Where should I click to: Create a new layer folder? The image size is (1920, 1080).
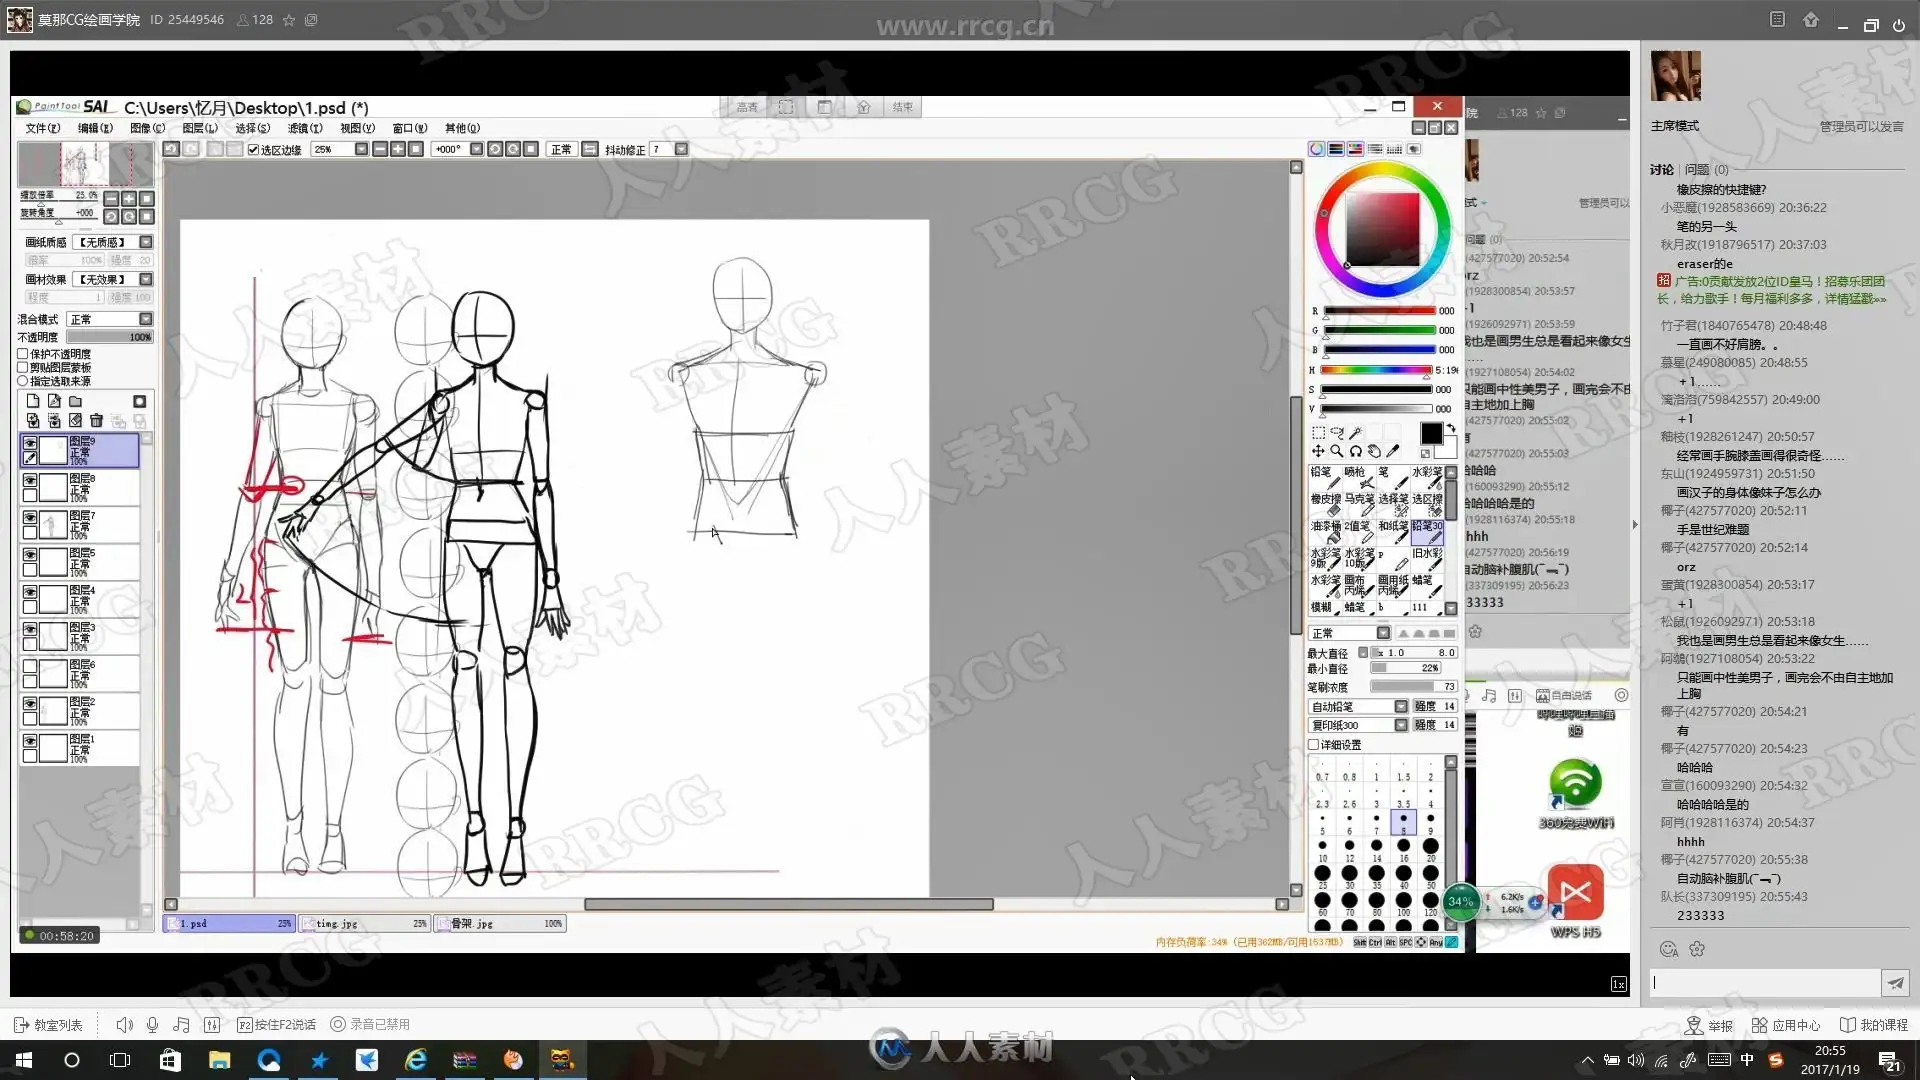click(x=75, y=401)
